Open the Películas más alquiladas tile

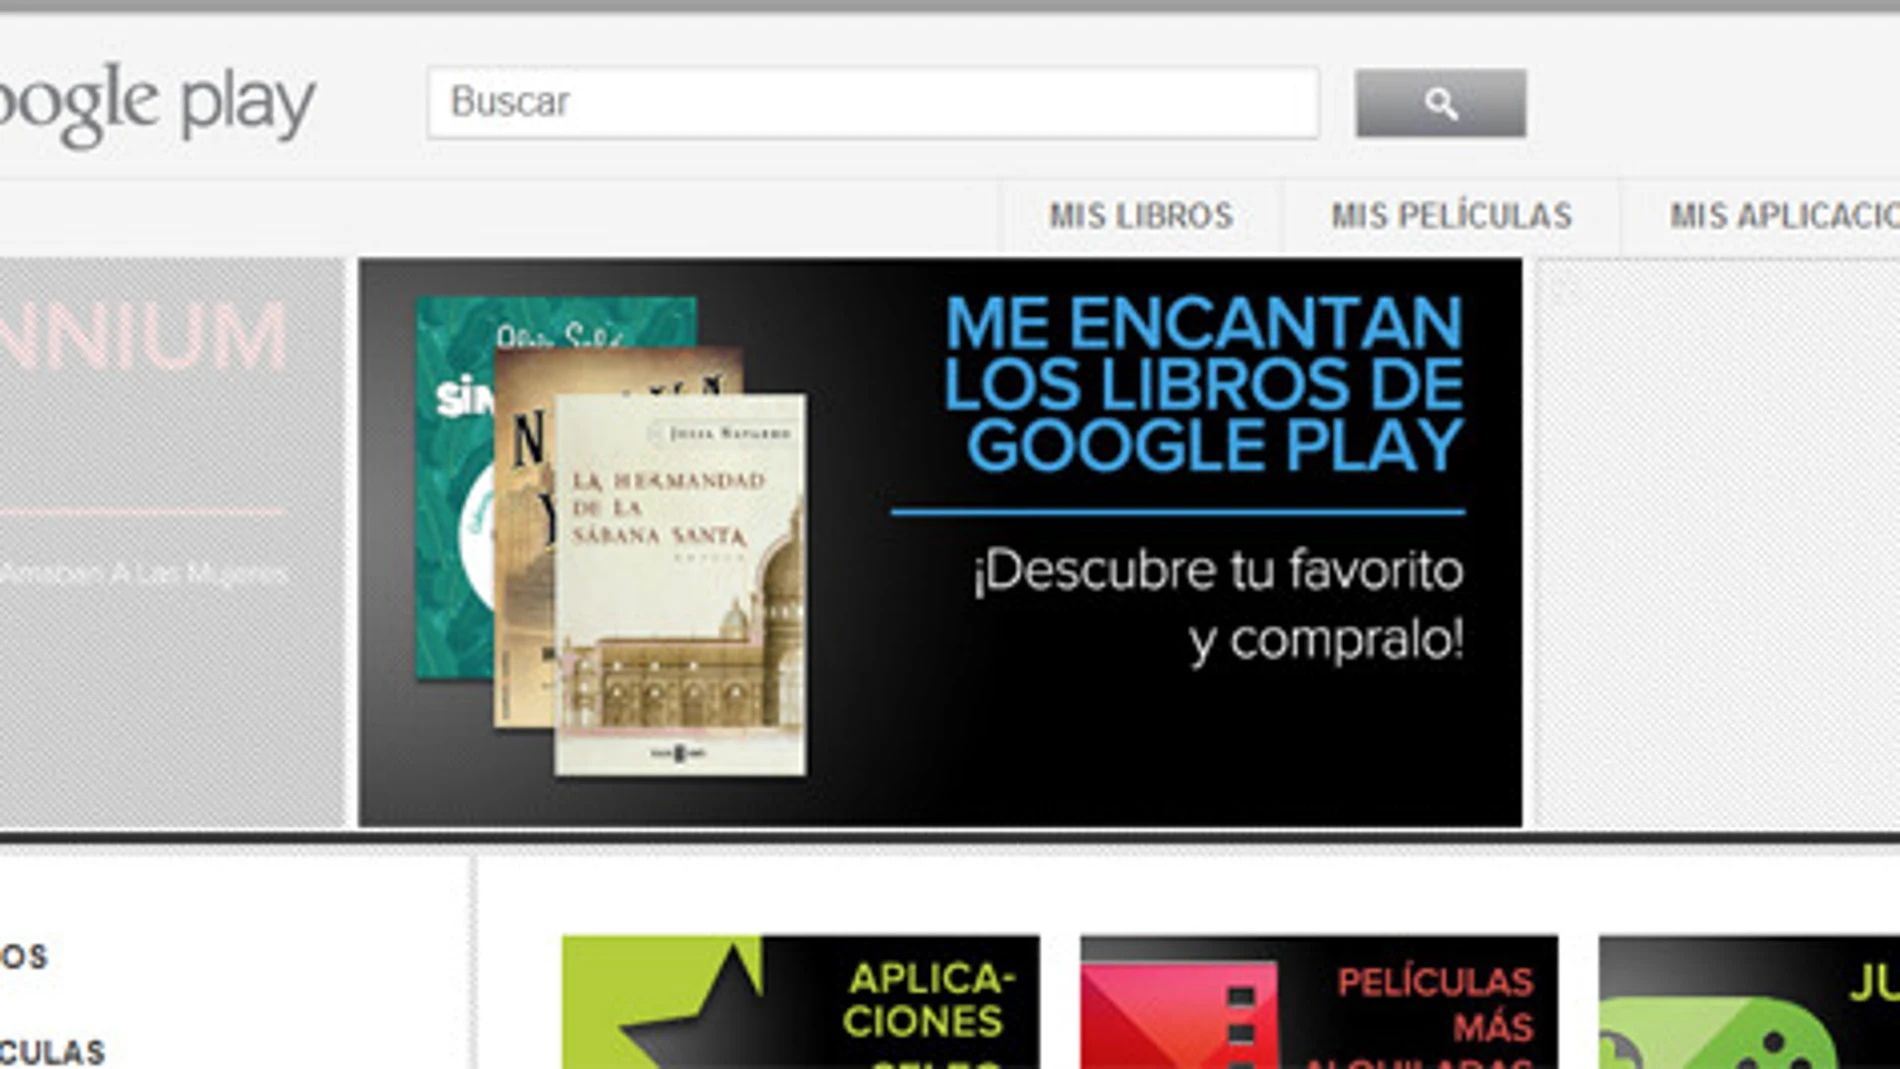point(1319,1002)
